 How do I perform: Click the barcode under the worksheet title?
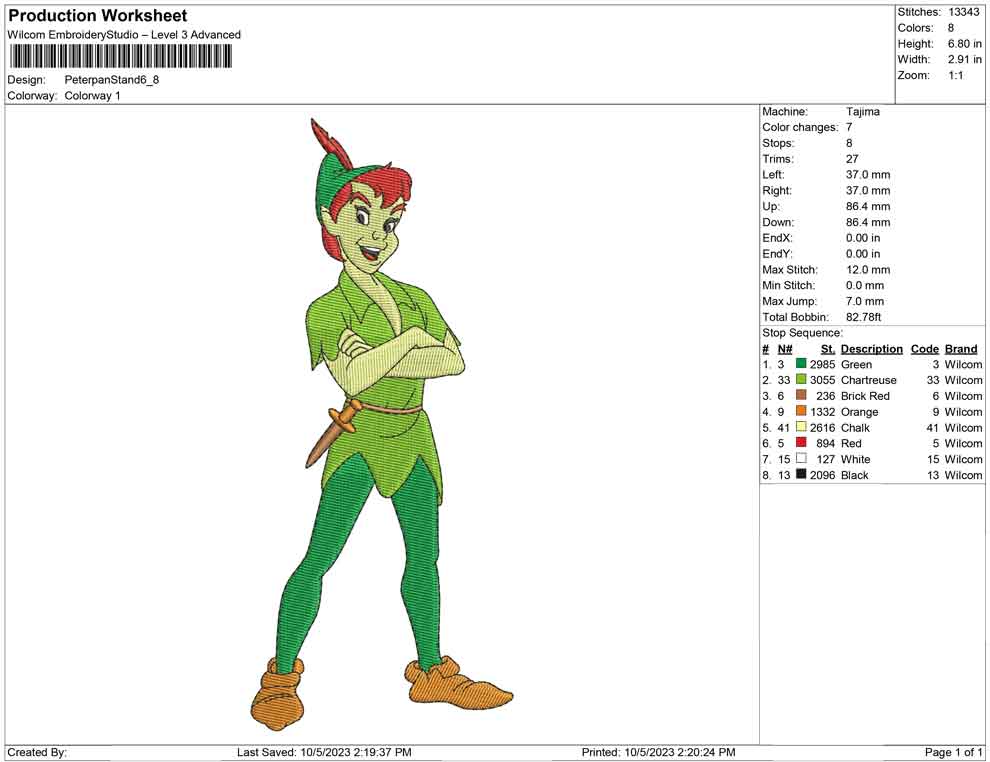[x=120, y=57]
